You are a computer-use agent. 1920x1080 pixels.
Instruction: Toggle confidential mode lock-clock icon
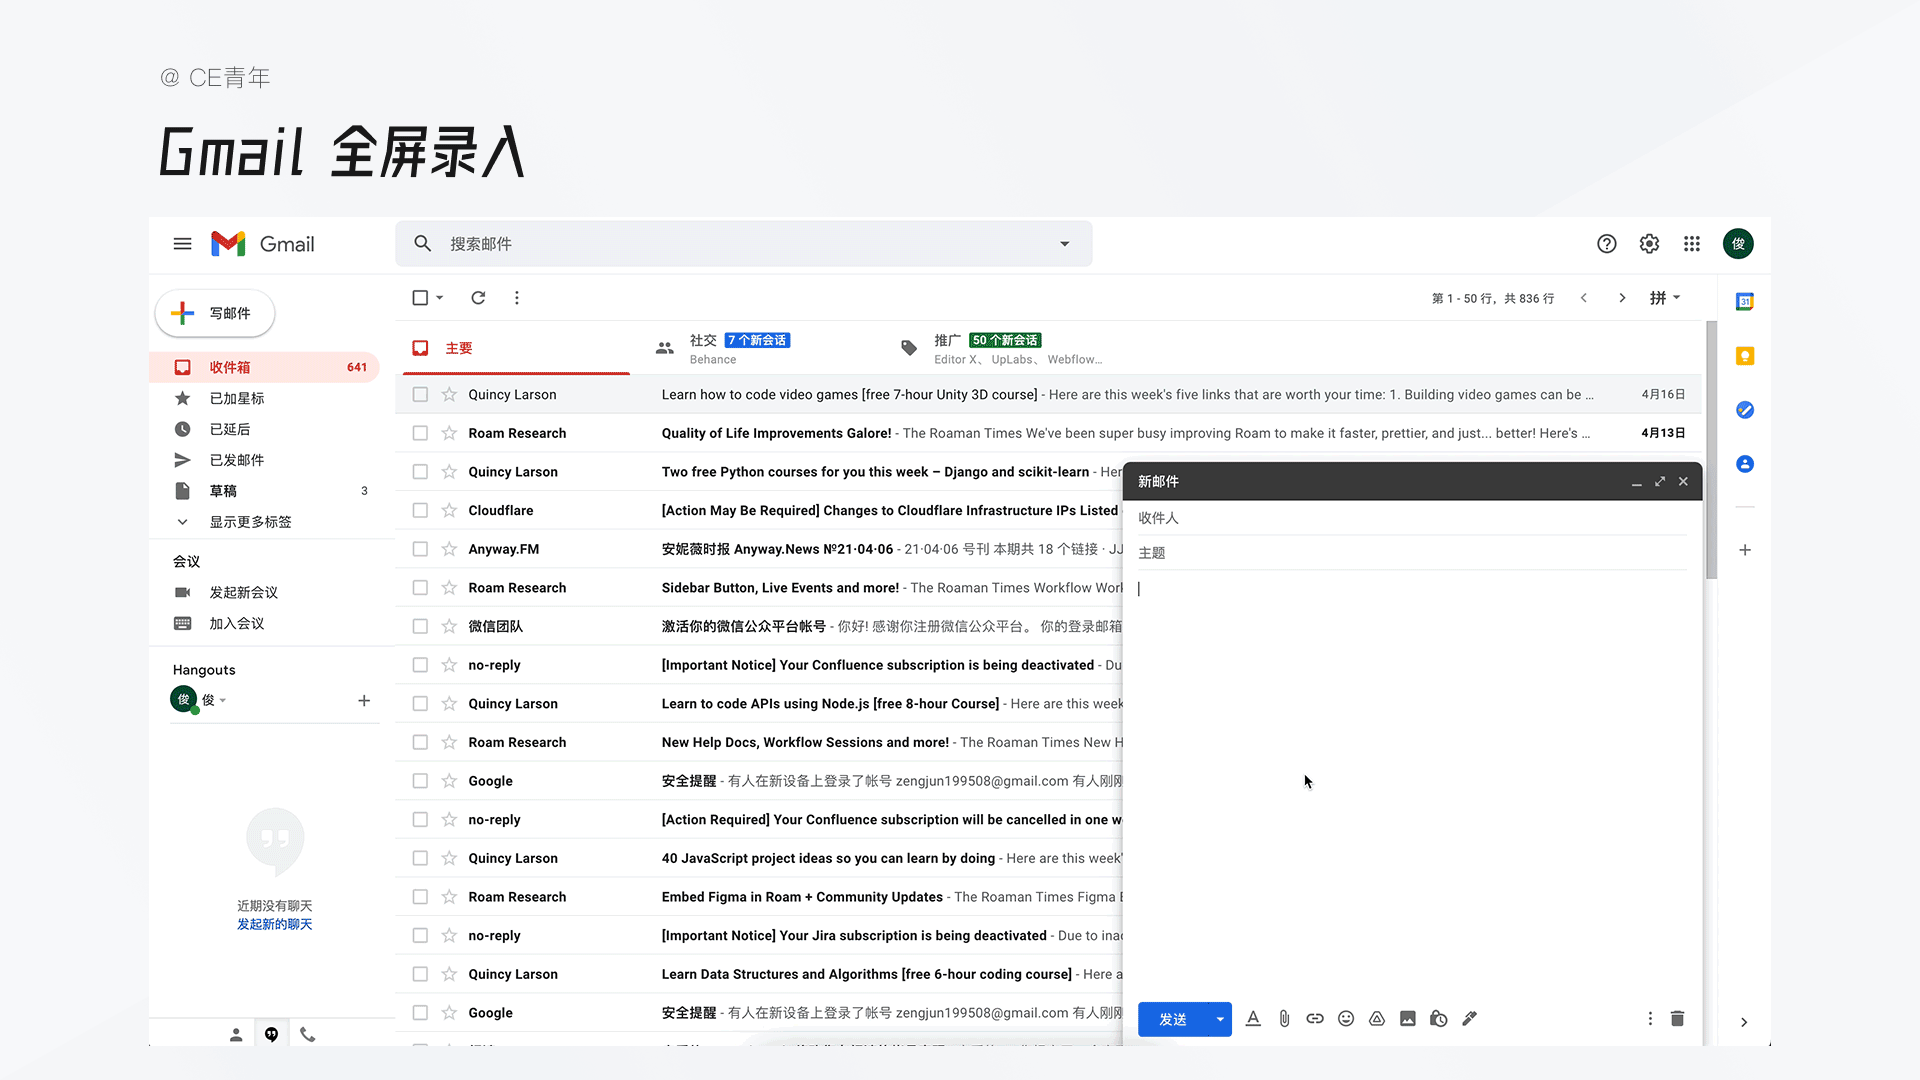tap(1439, 1019)
